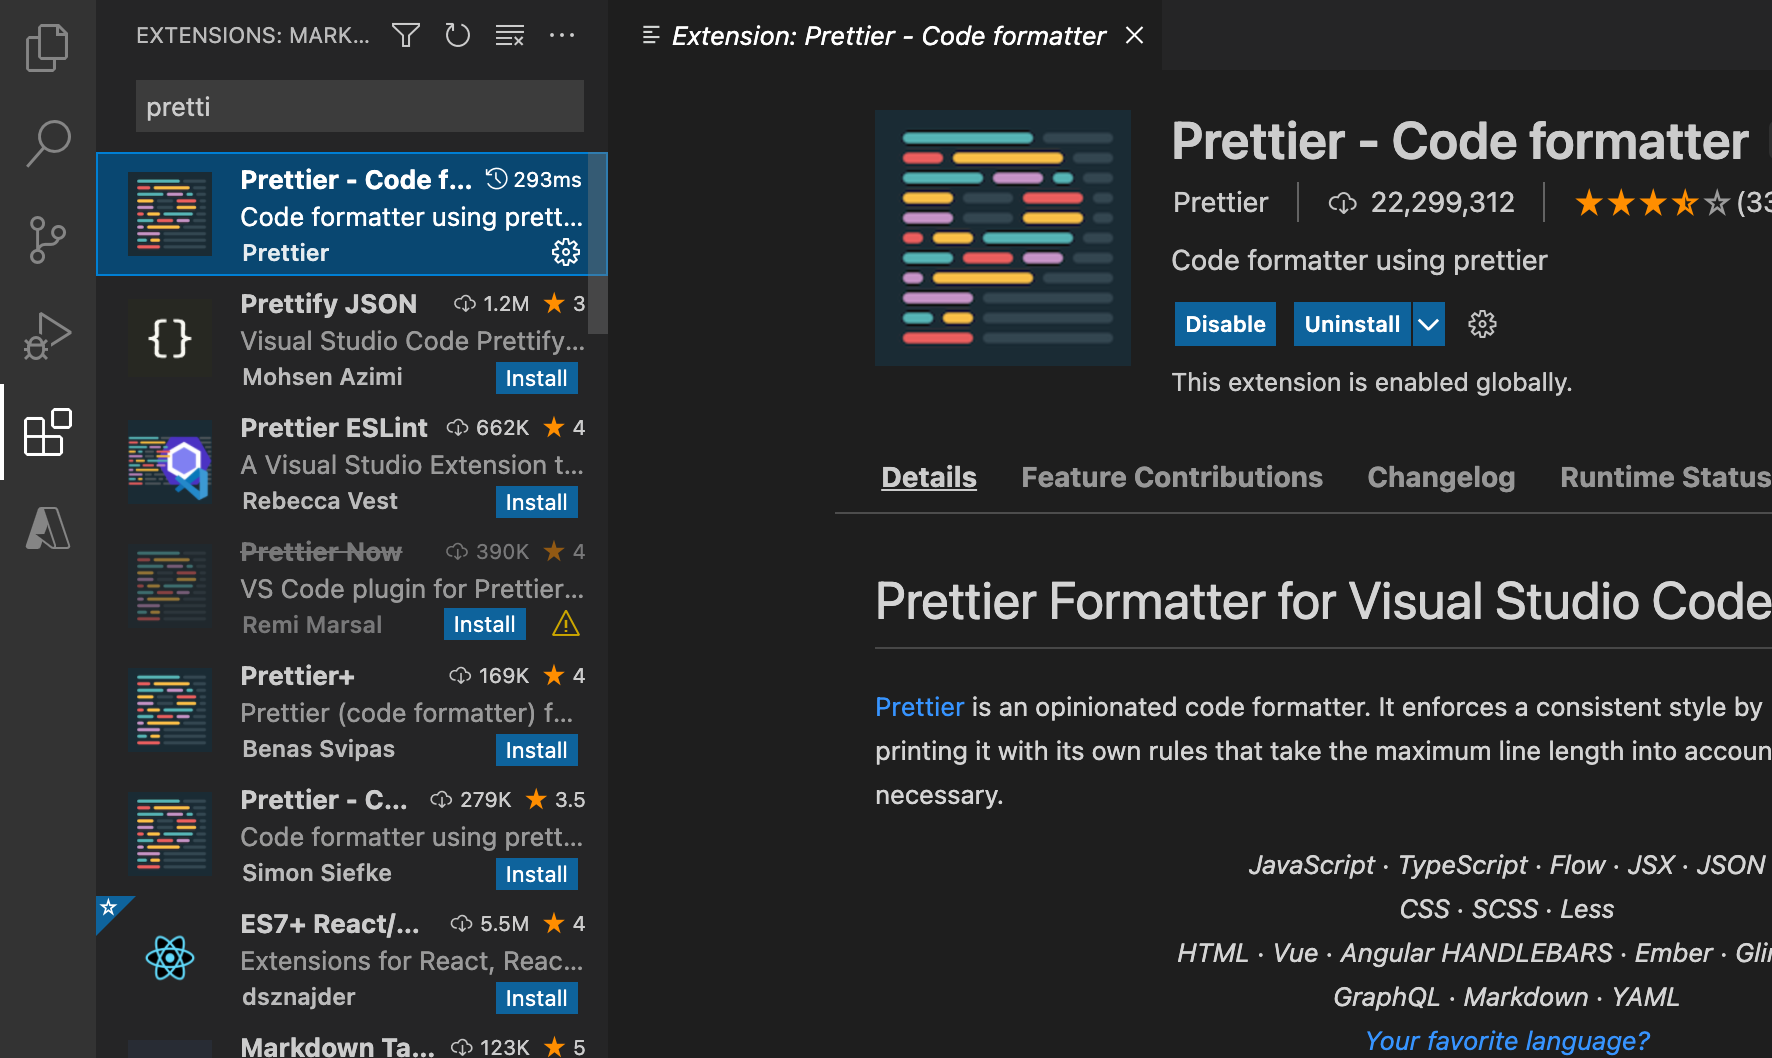Switch to the Changelog tab
Viewport: 1772px width, 1058px height.
point(1441,477)
